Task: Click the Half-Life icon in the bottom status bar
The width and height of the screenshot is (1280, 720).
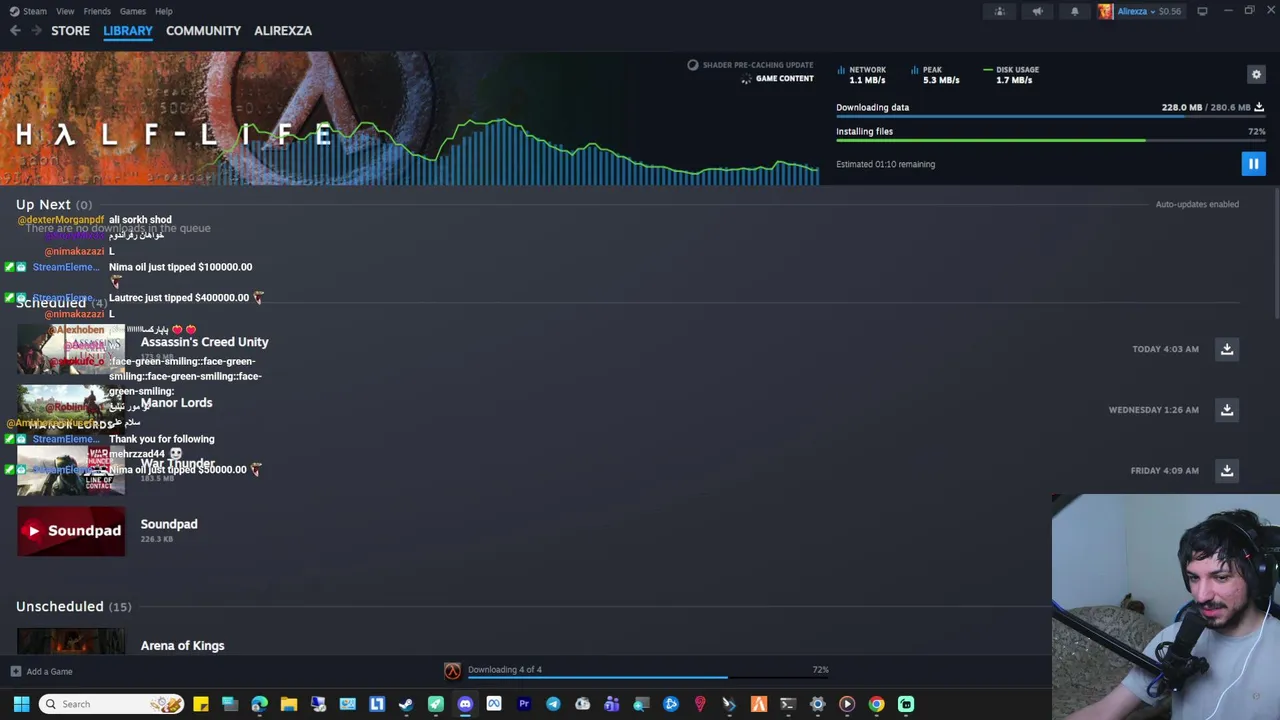Action: 452,671
